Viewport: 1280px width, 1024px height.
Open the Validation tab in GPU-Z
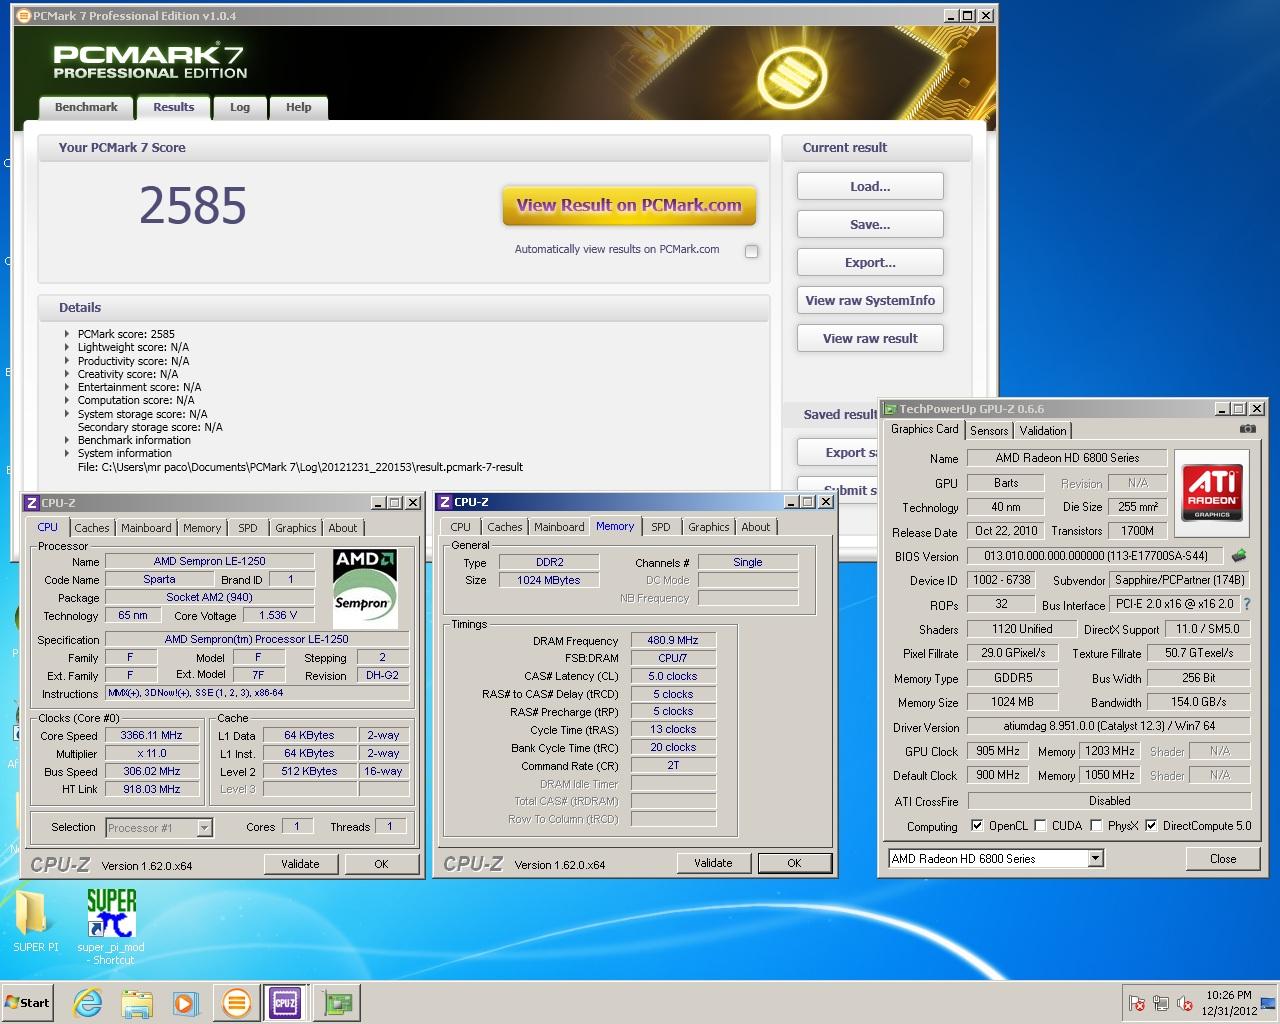[x=1043, y=431]
